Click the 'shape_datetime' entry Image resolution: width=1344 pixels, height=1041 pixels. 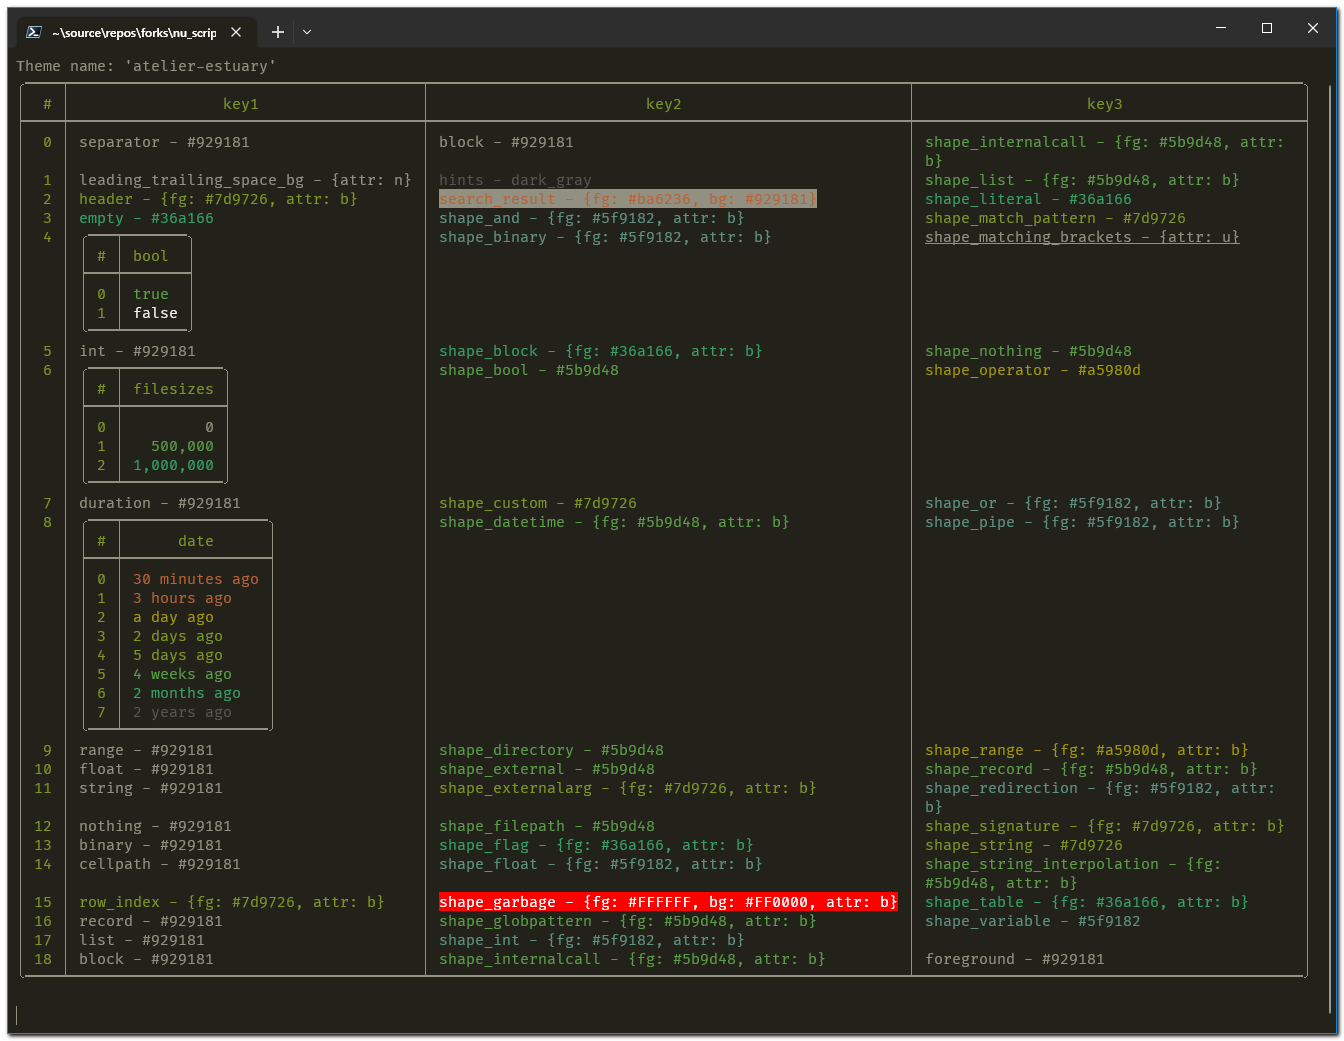pos(614,522)
